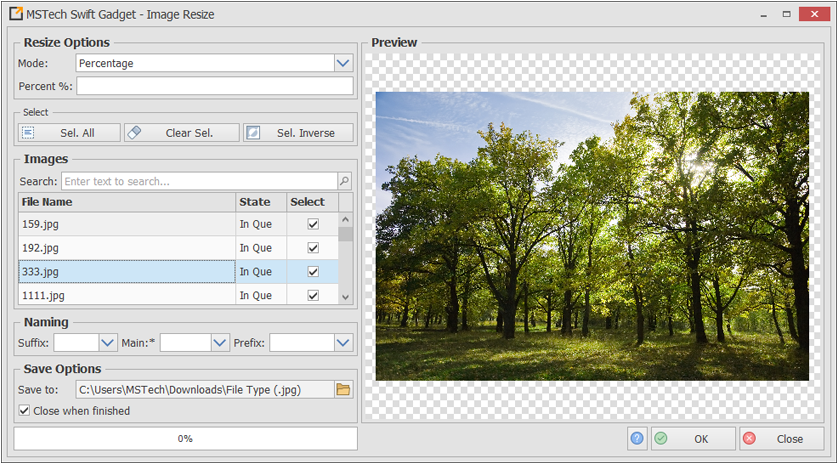Open the browse folder icon beside Save to
Viewport: 837px width, 463px height.
coord(343,389)
